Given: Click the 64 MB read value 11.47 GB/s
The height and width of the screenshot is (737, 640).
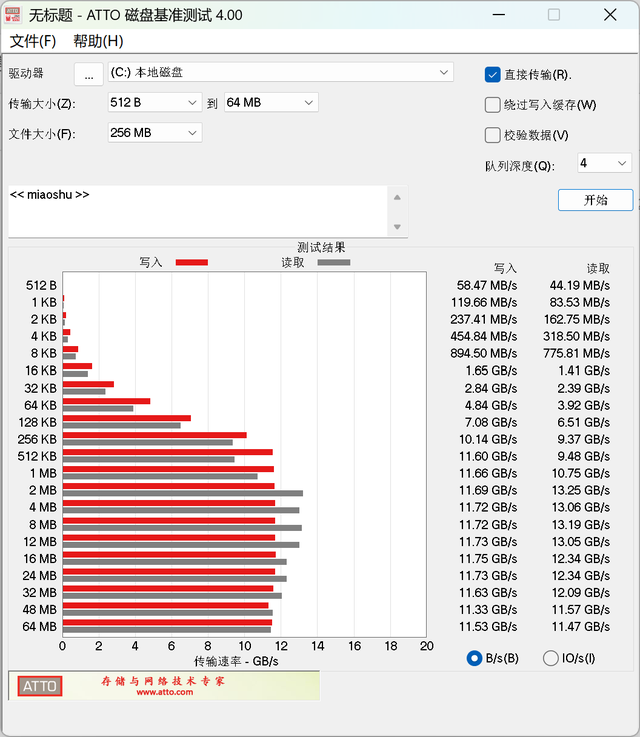Looking at the screenshot, I should 581,627.
